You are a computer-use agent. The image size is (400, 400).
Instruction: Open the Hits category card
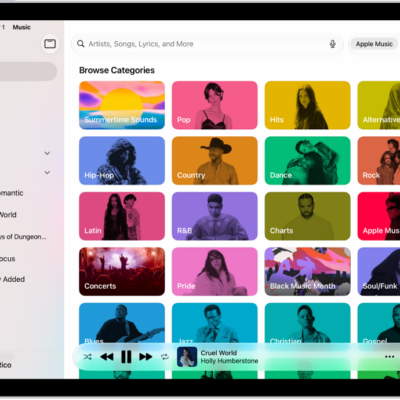307,105
